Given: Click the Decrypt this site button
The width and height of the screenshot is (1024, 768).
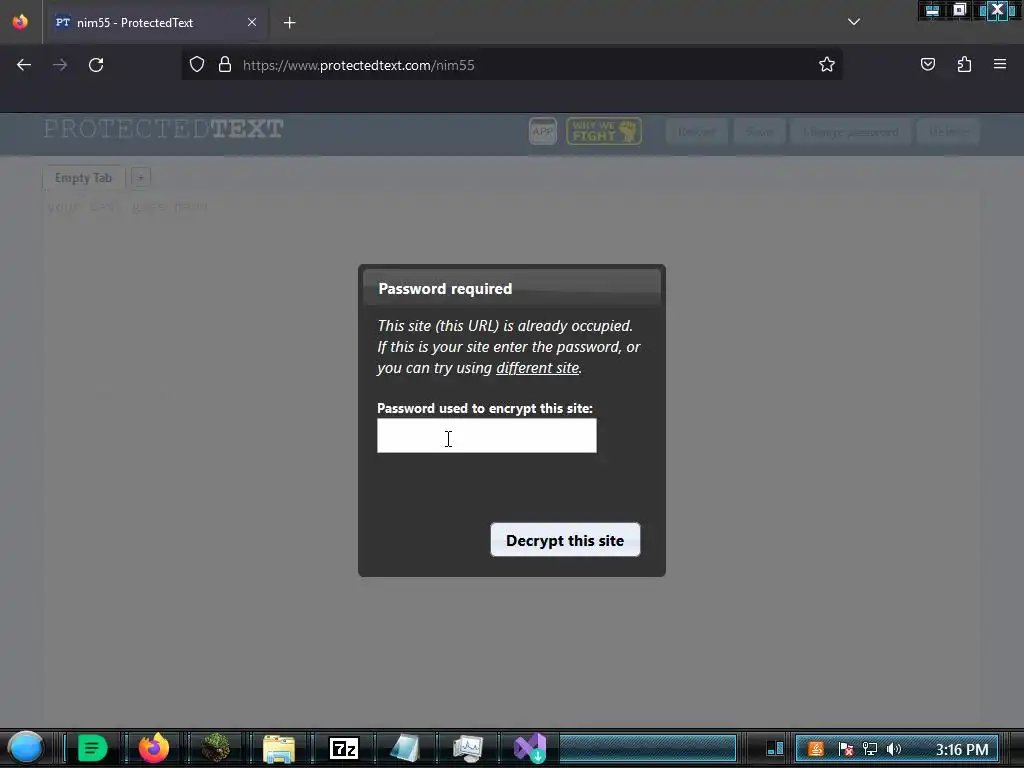Looking at the screenshot, I should tap(565, 540).
